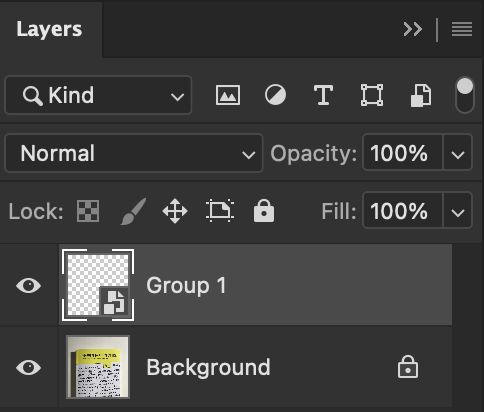Click the smart object badge on Group 1
The image size is (484, 412).
point(114,302)
